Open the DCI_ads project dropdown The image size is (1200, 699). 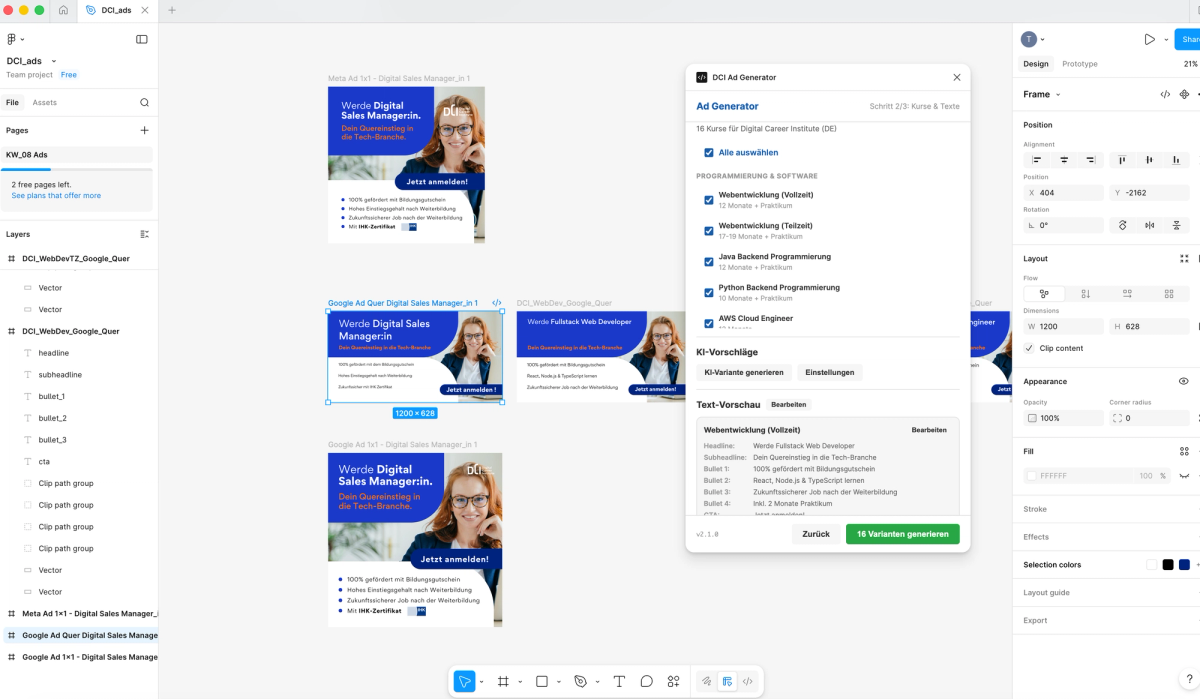tap(55, 60)
